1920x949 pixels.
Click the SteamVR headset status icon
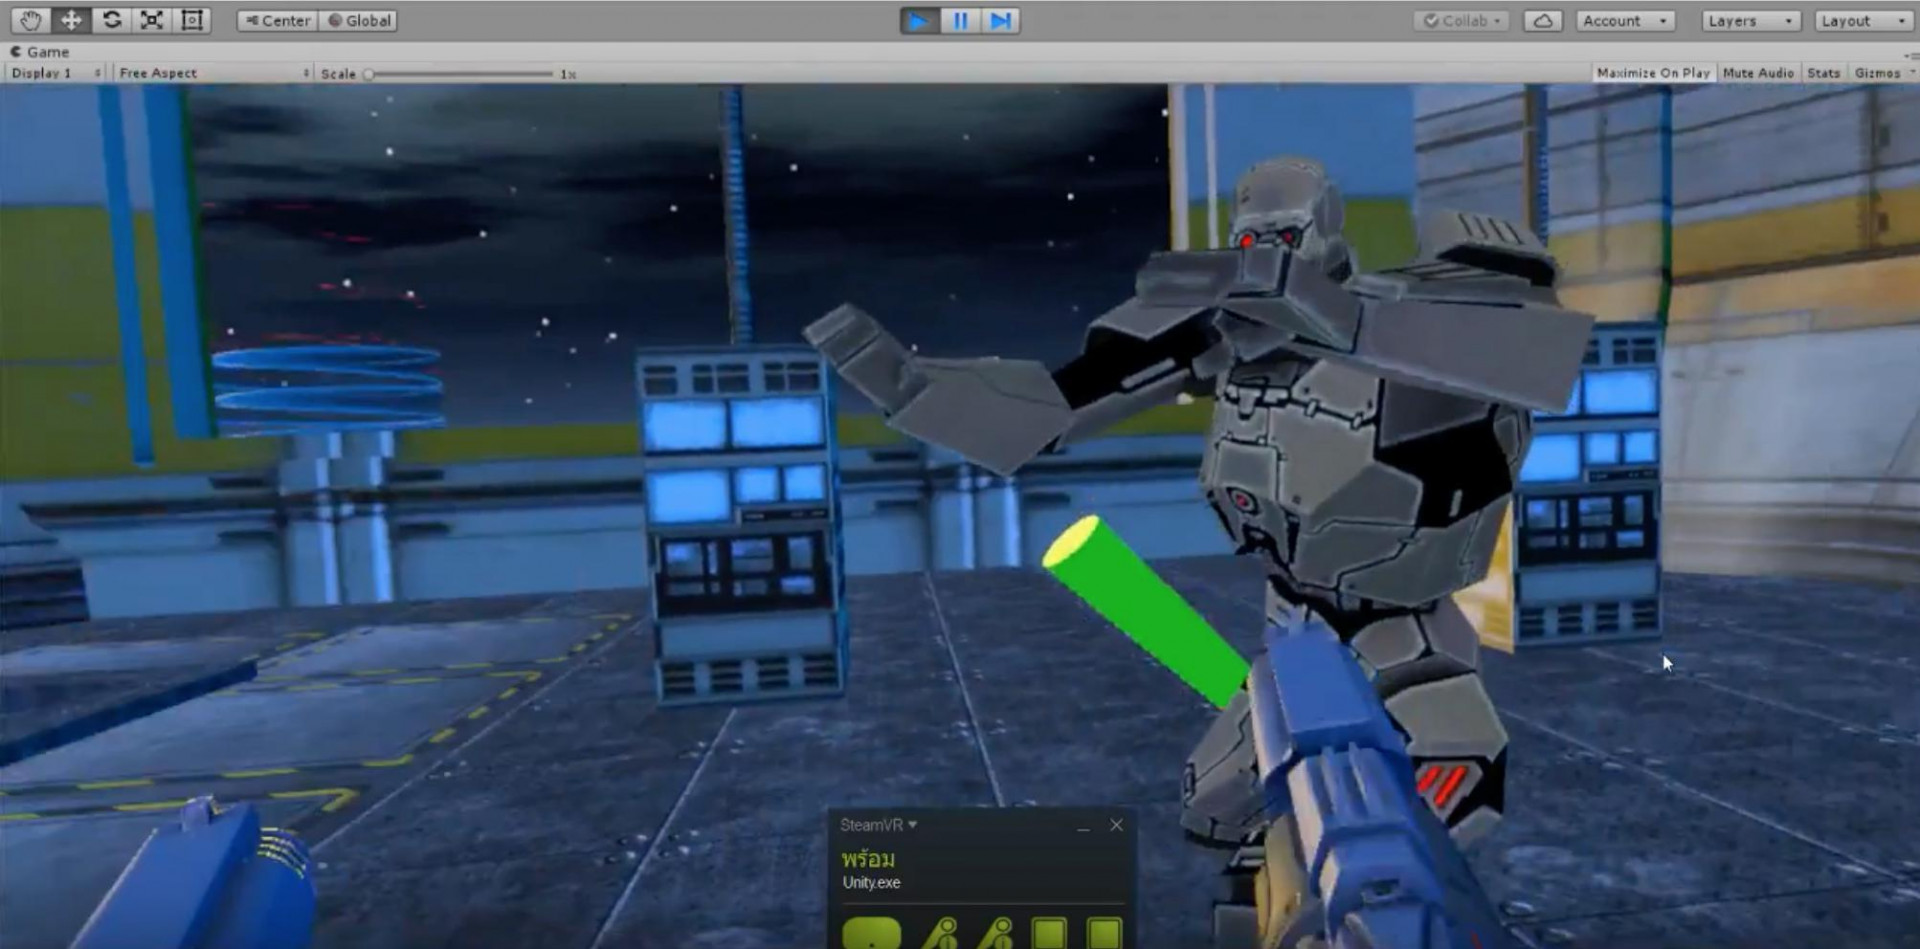point(871,934)
